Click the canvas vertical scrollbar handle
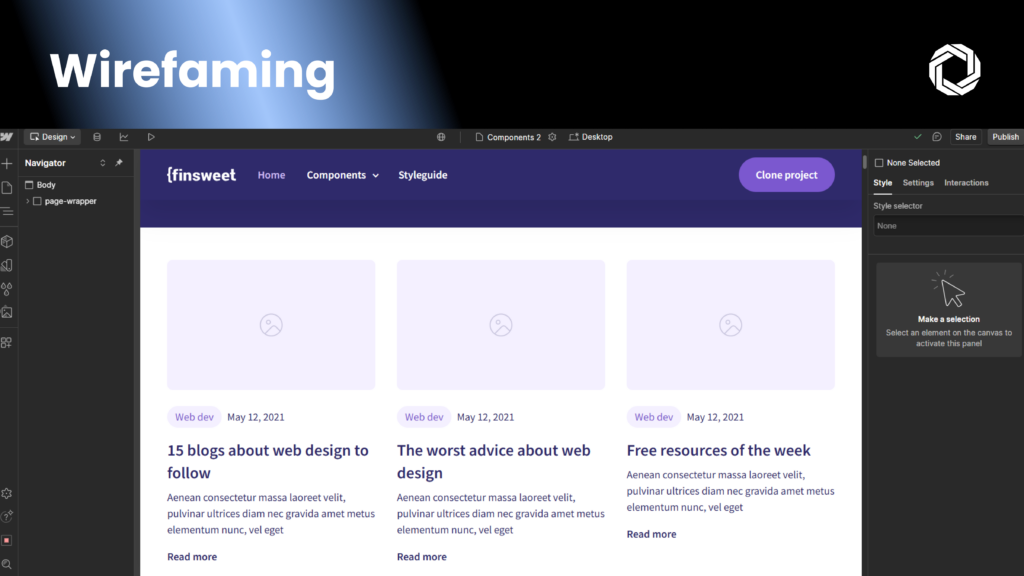Image resolution: width=1024 pixels, height=576 pixels. pos(865,161)
